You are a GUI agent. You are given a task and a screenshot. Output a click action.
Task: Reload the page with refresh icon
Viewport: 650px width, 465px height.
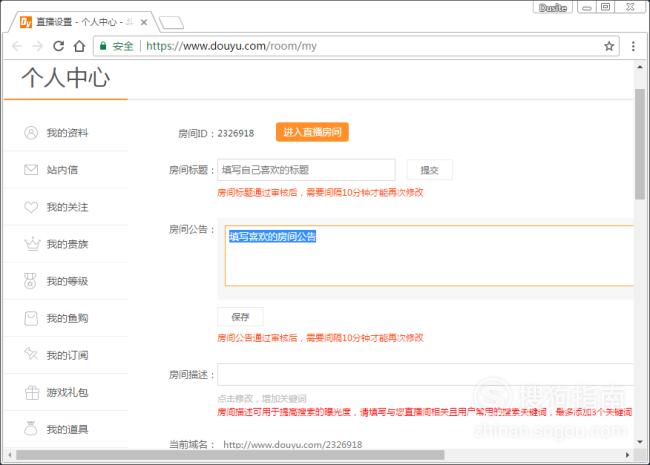point(58,46)
